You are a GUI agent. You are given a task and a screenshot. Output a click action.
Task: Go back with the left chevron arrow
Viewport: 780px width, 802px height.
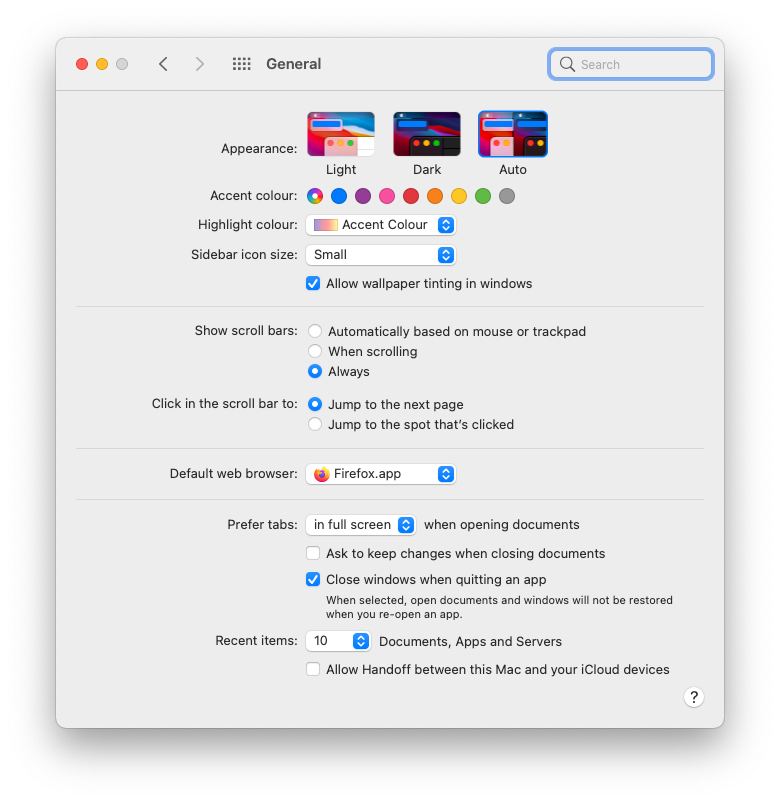pos(163,64)
